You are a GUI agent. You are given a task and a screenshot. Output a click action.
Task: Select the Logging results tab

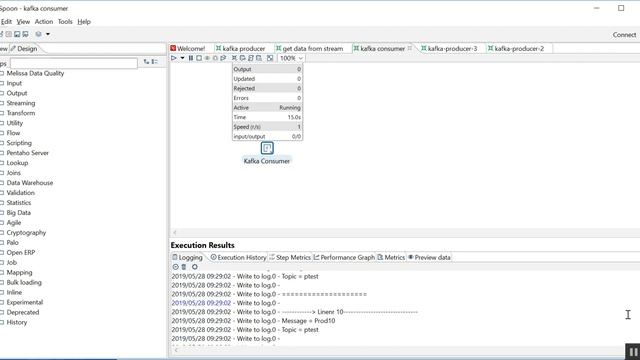tap(187, 257)
